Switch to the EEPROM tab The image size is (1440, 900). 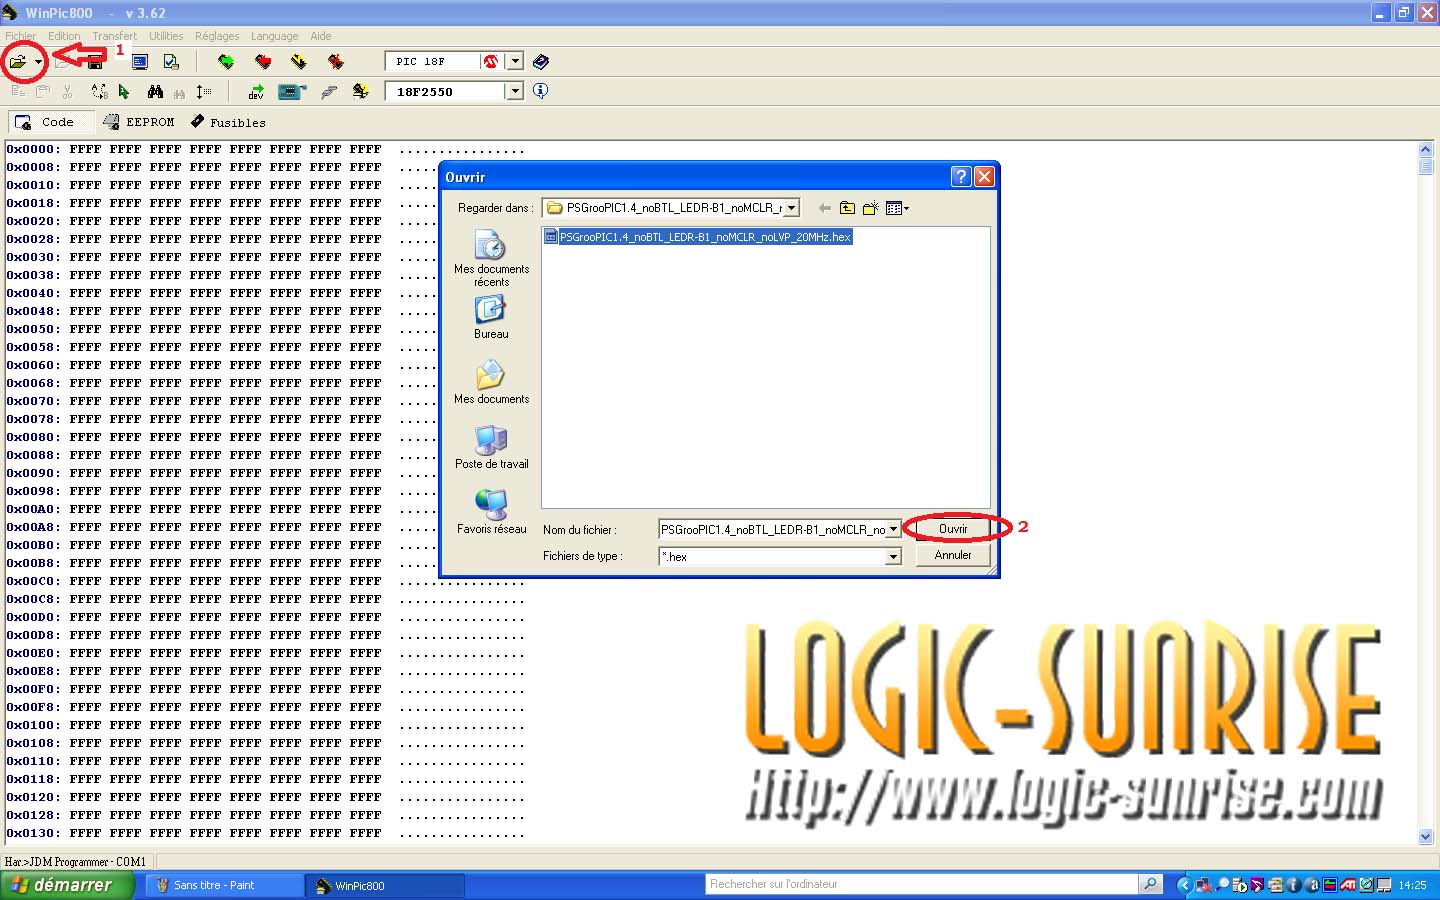tap(139, 122)
